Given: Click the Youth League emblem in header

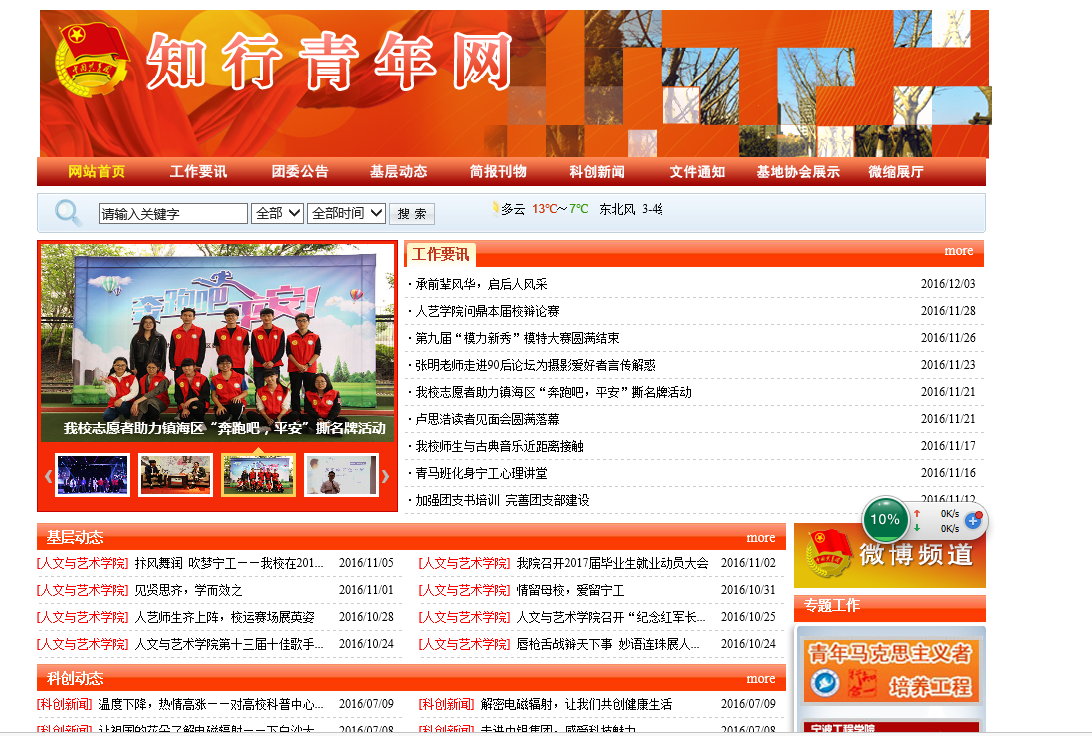Looking at the screenshot, I should 92,62.
